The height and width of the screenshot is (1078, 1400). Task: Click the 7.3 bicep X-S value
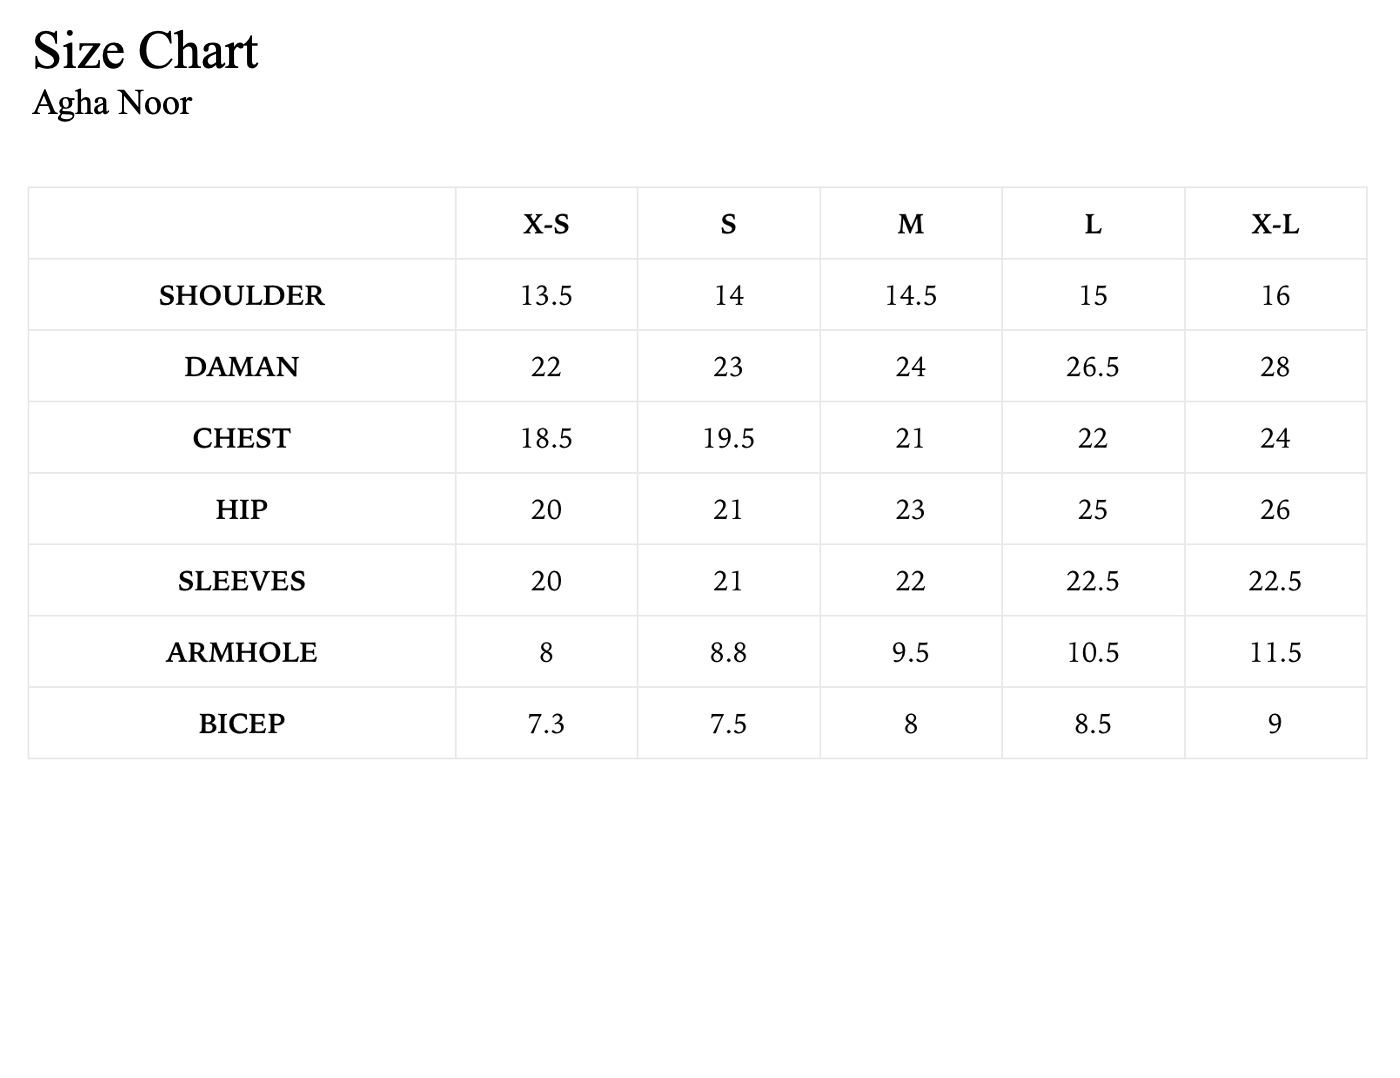pos(546,723)
